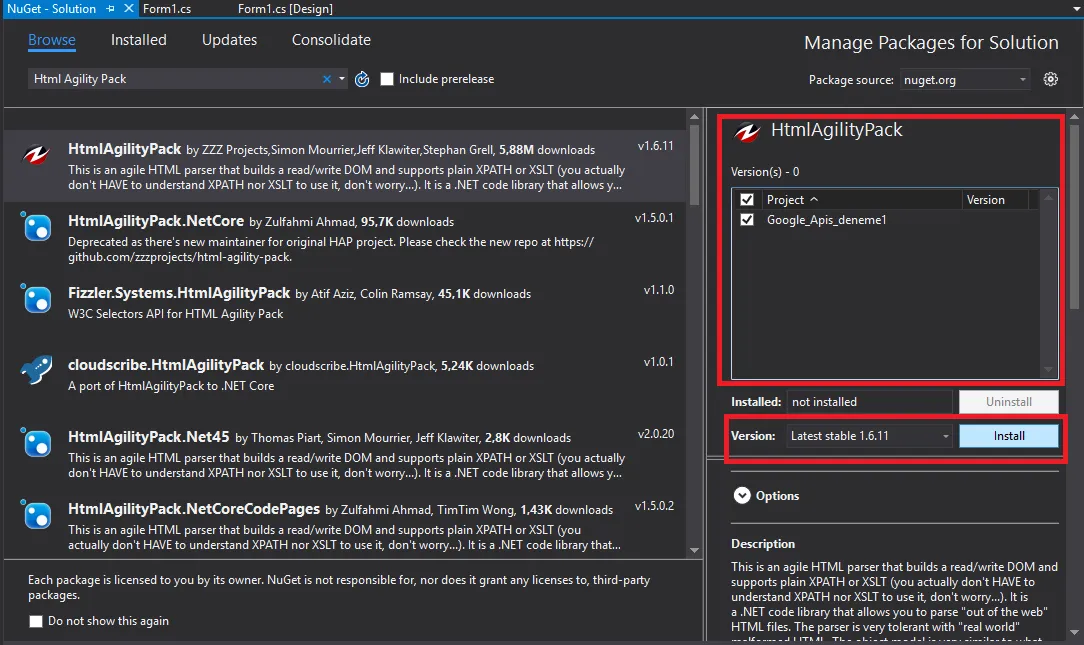The height and width of the screenshot is (645, 1084).
Task: Switch to the Updates tab
Action: point(230,40)
